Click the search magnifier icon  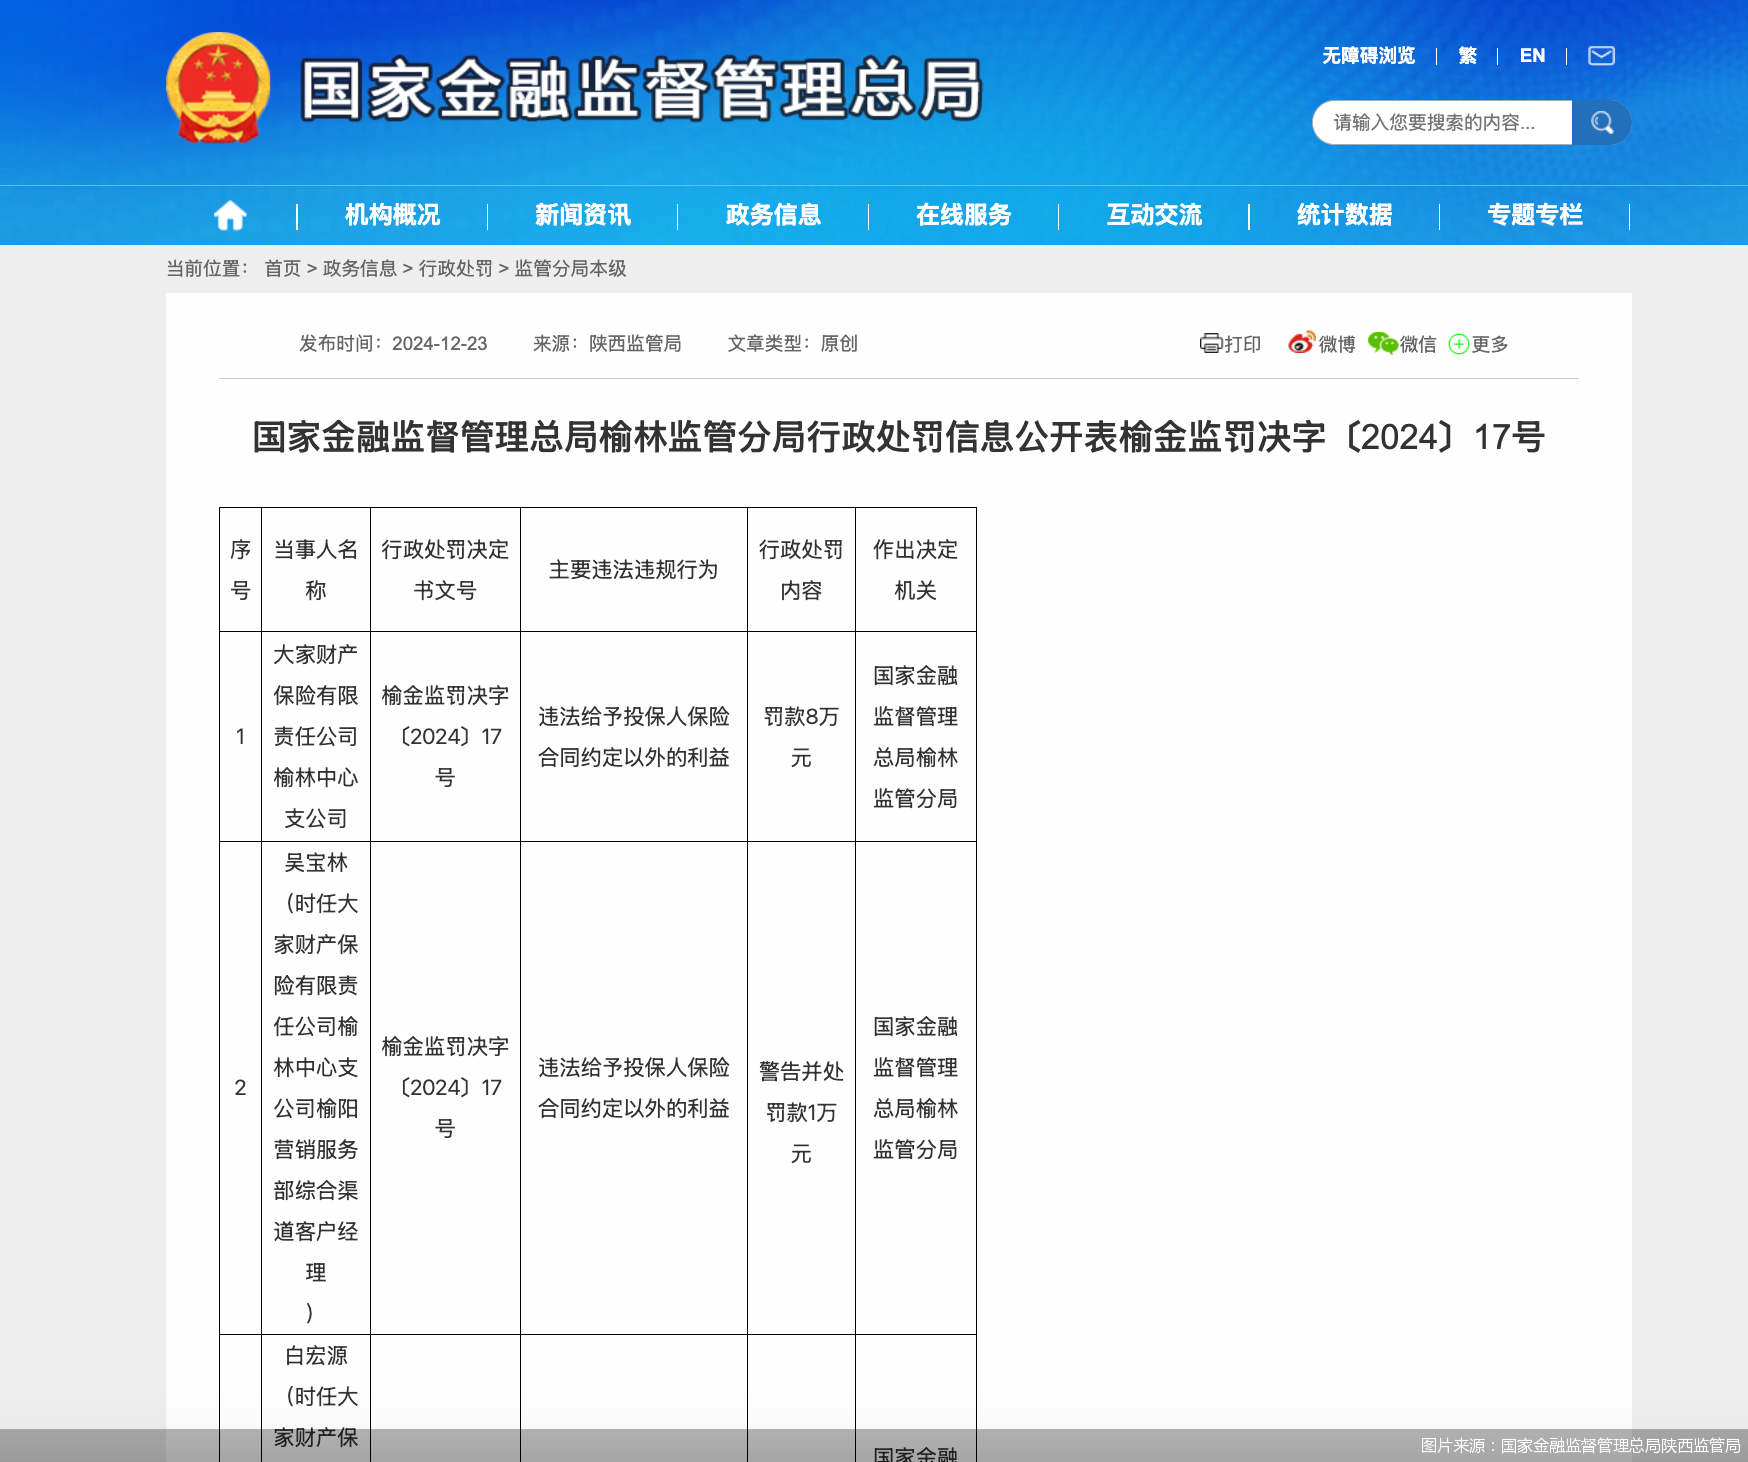(x=1601, y=122)
